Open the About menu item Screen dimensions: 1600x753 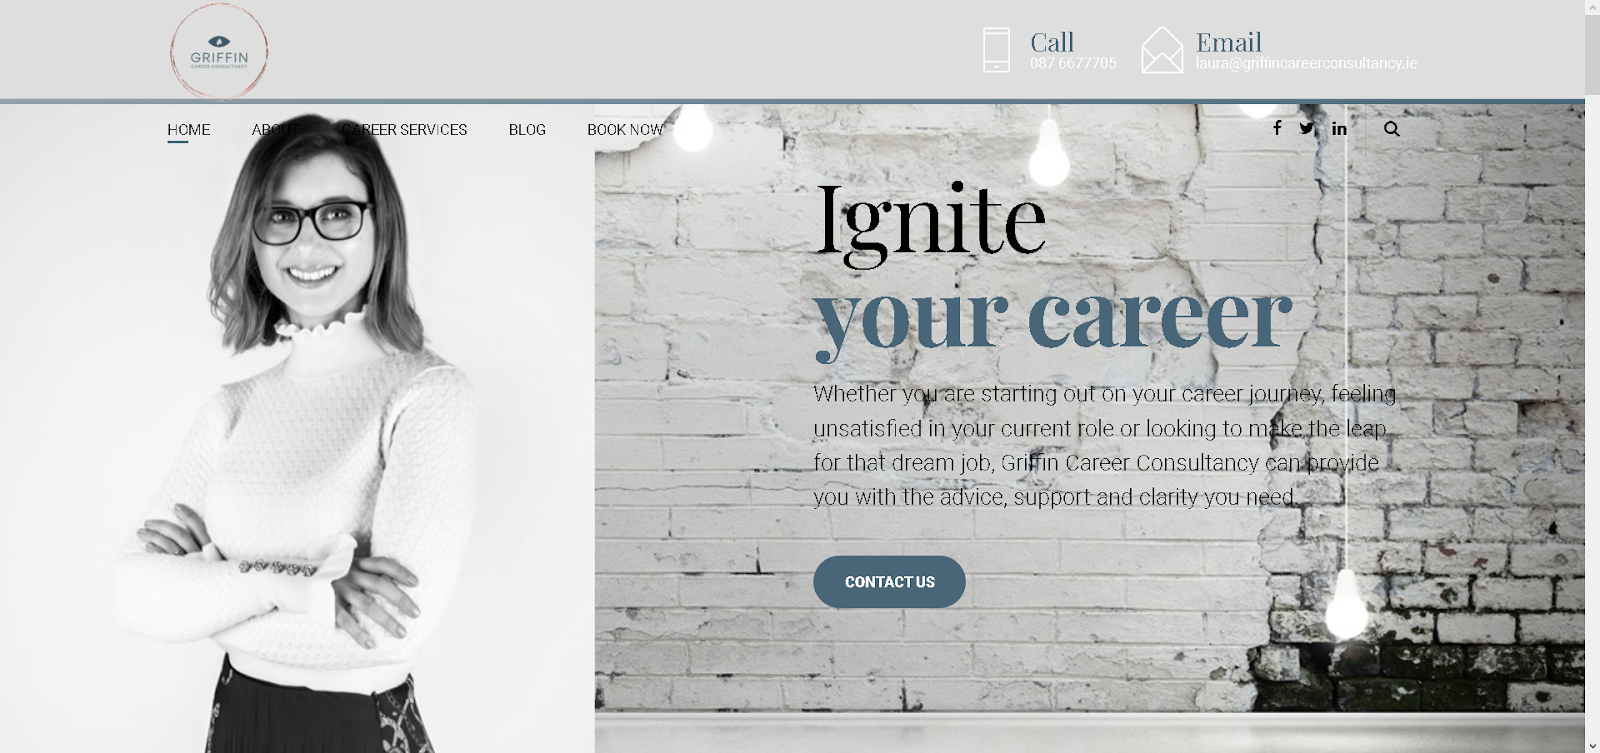(274, 130)
